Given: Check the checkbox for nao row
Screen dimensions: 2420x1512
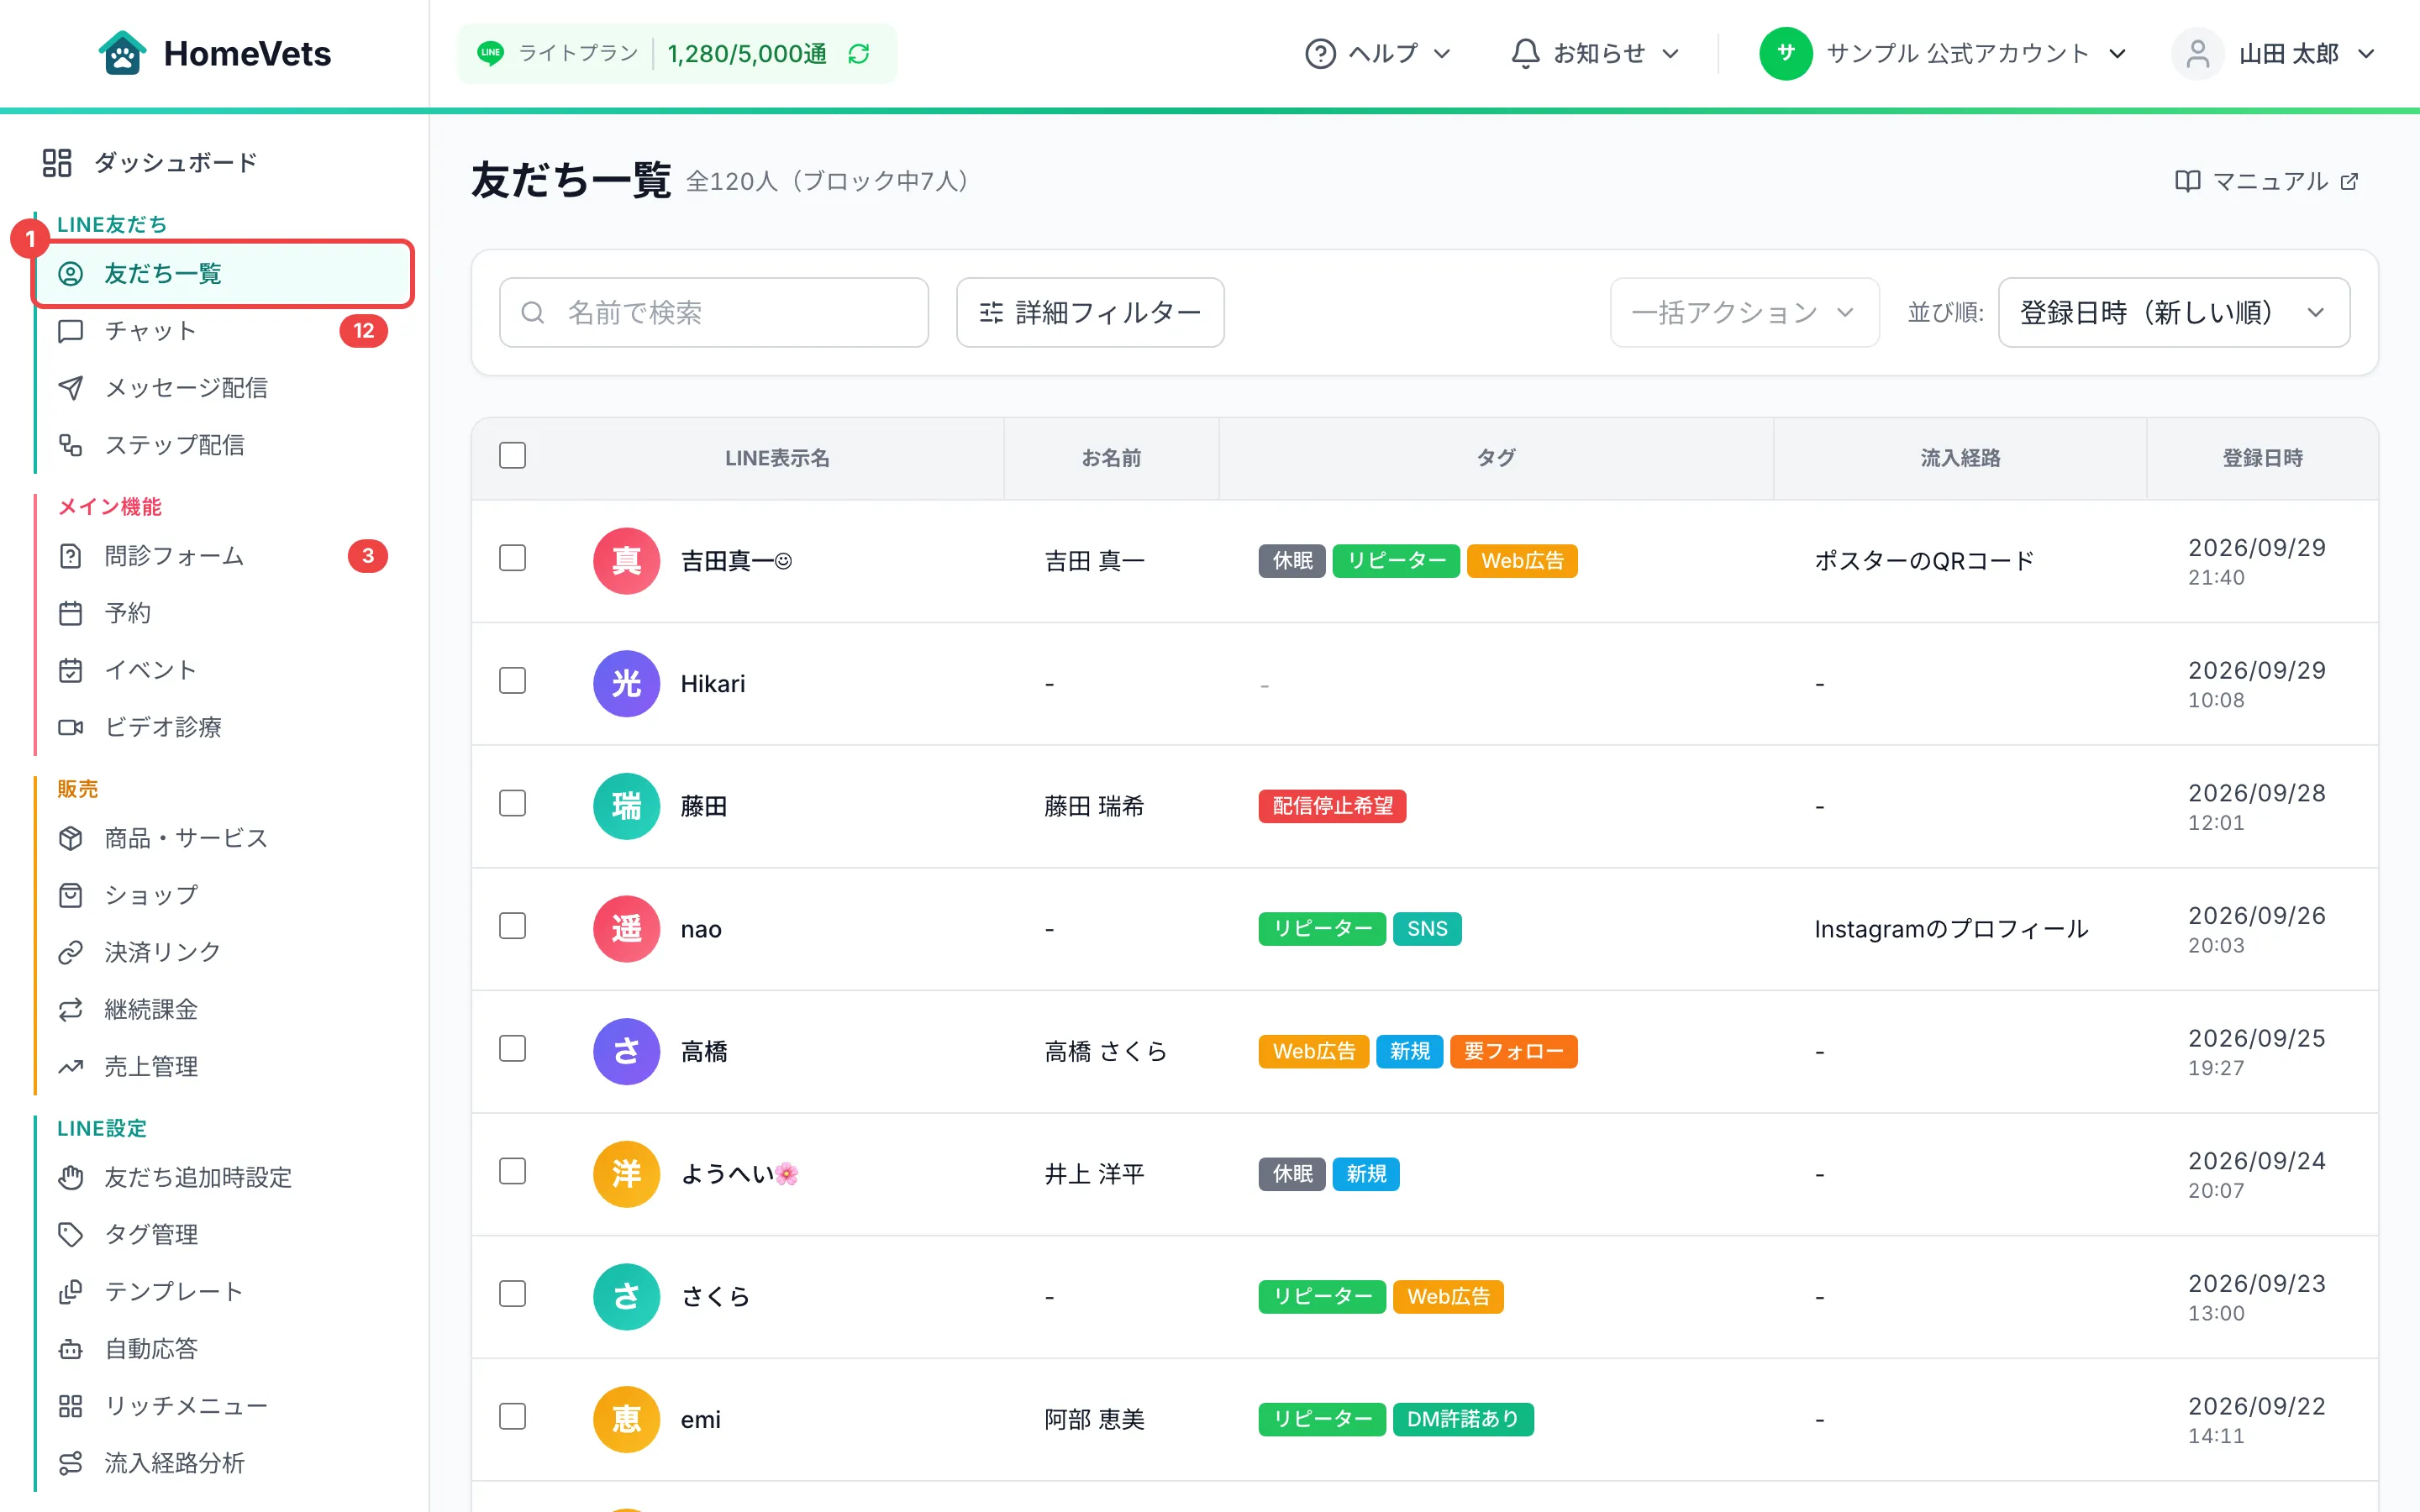Looking at the screenshot, I should coord(512,926).
